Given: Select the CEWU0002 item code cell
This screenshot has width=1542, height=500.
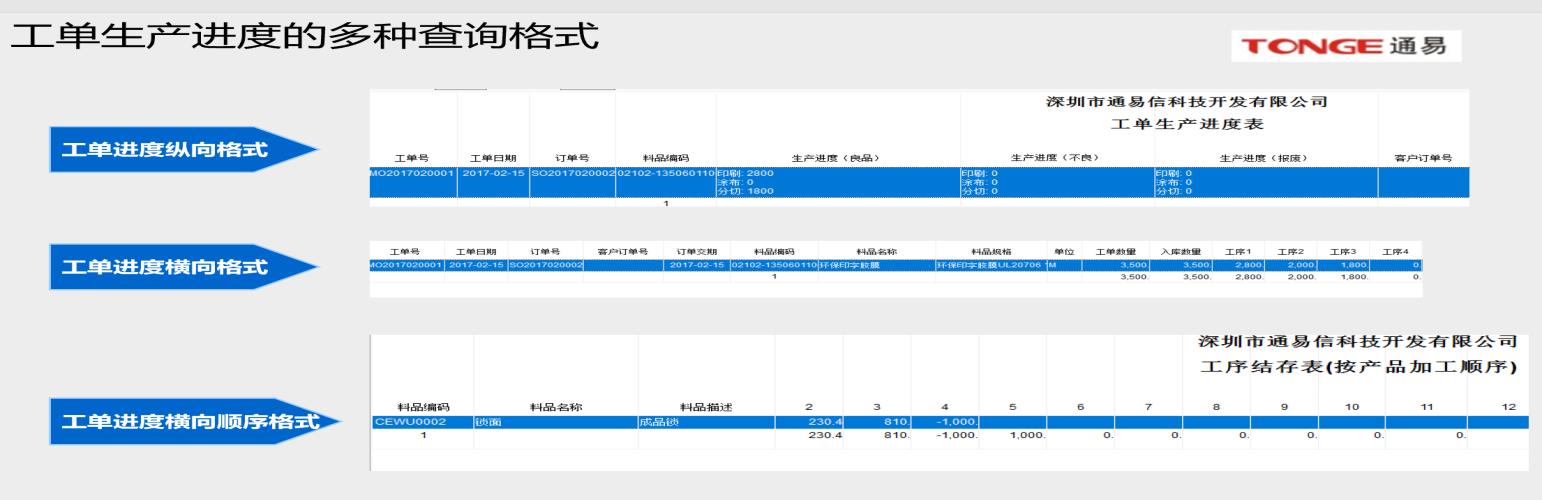Looking at the screenshot, I should 421,422.
